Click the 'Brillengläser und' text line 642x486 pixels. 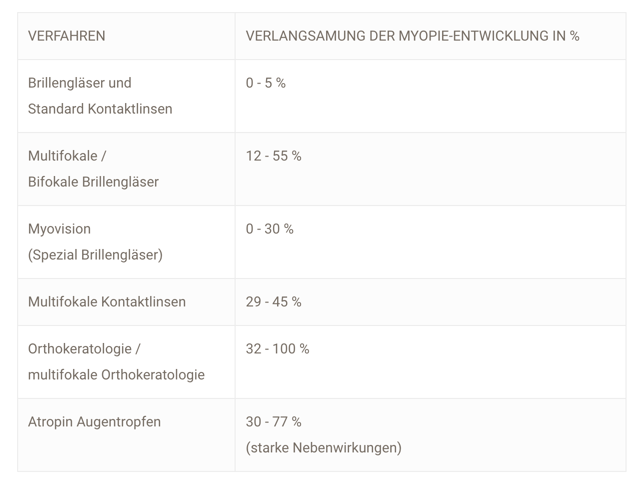79,83
